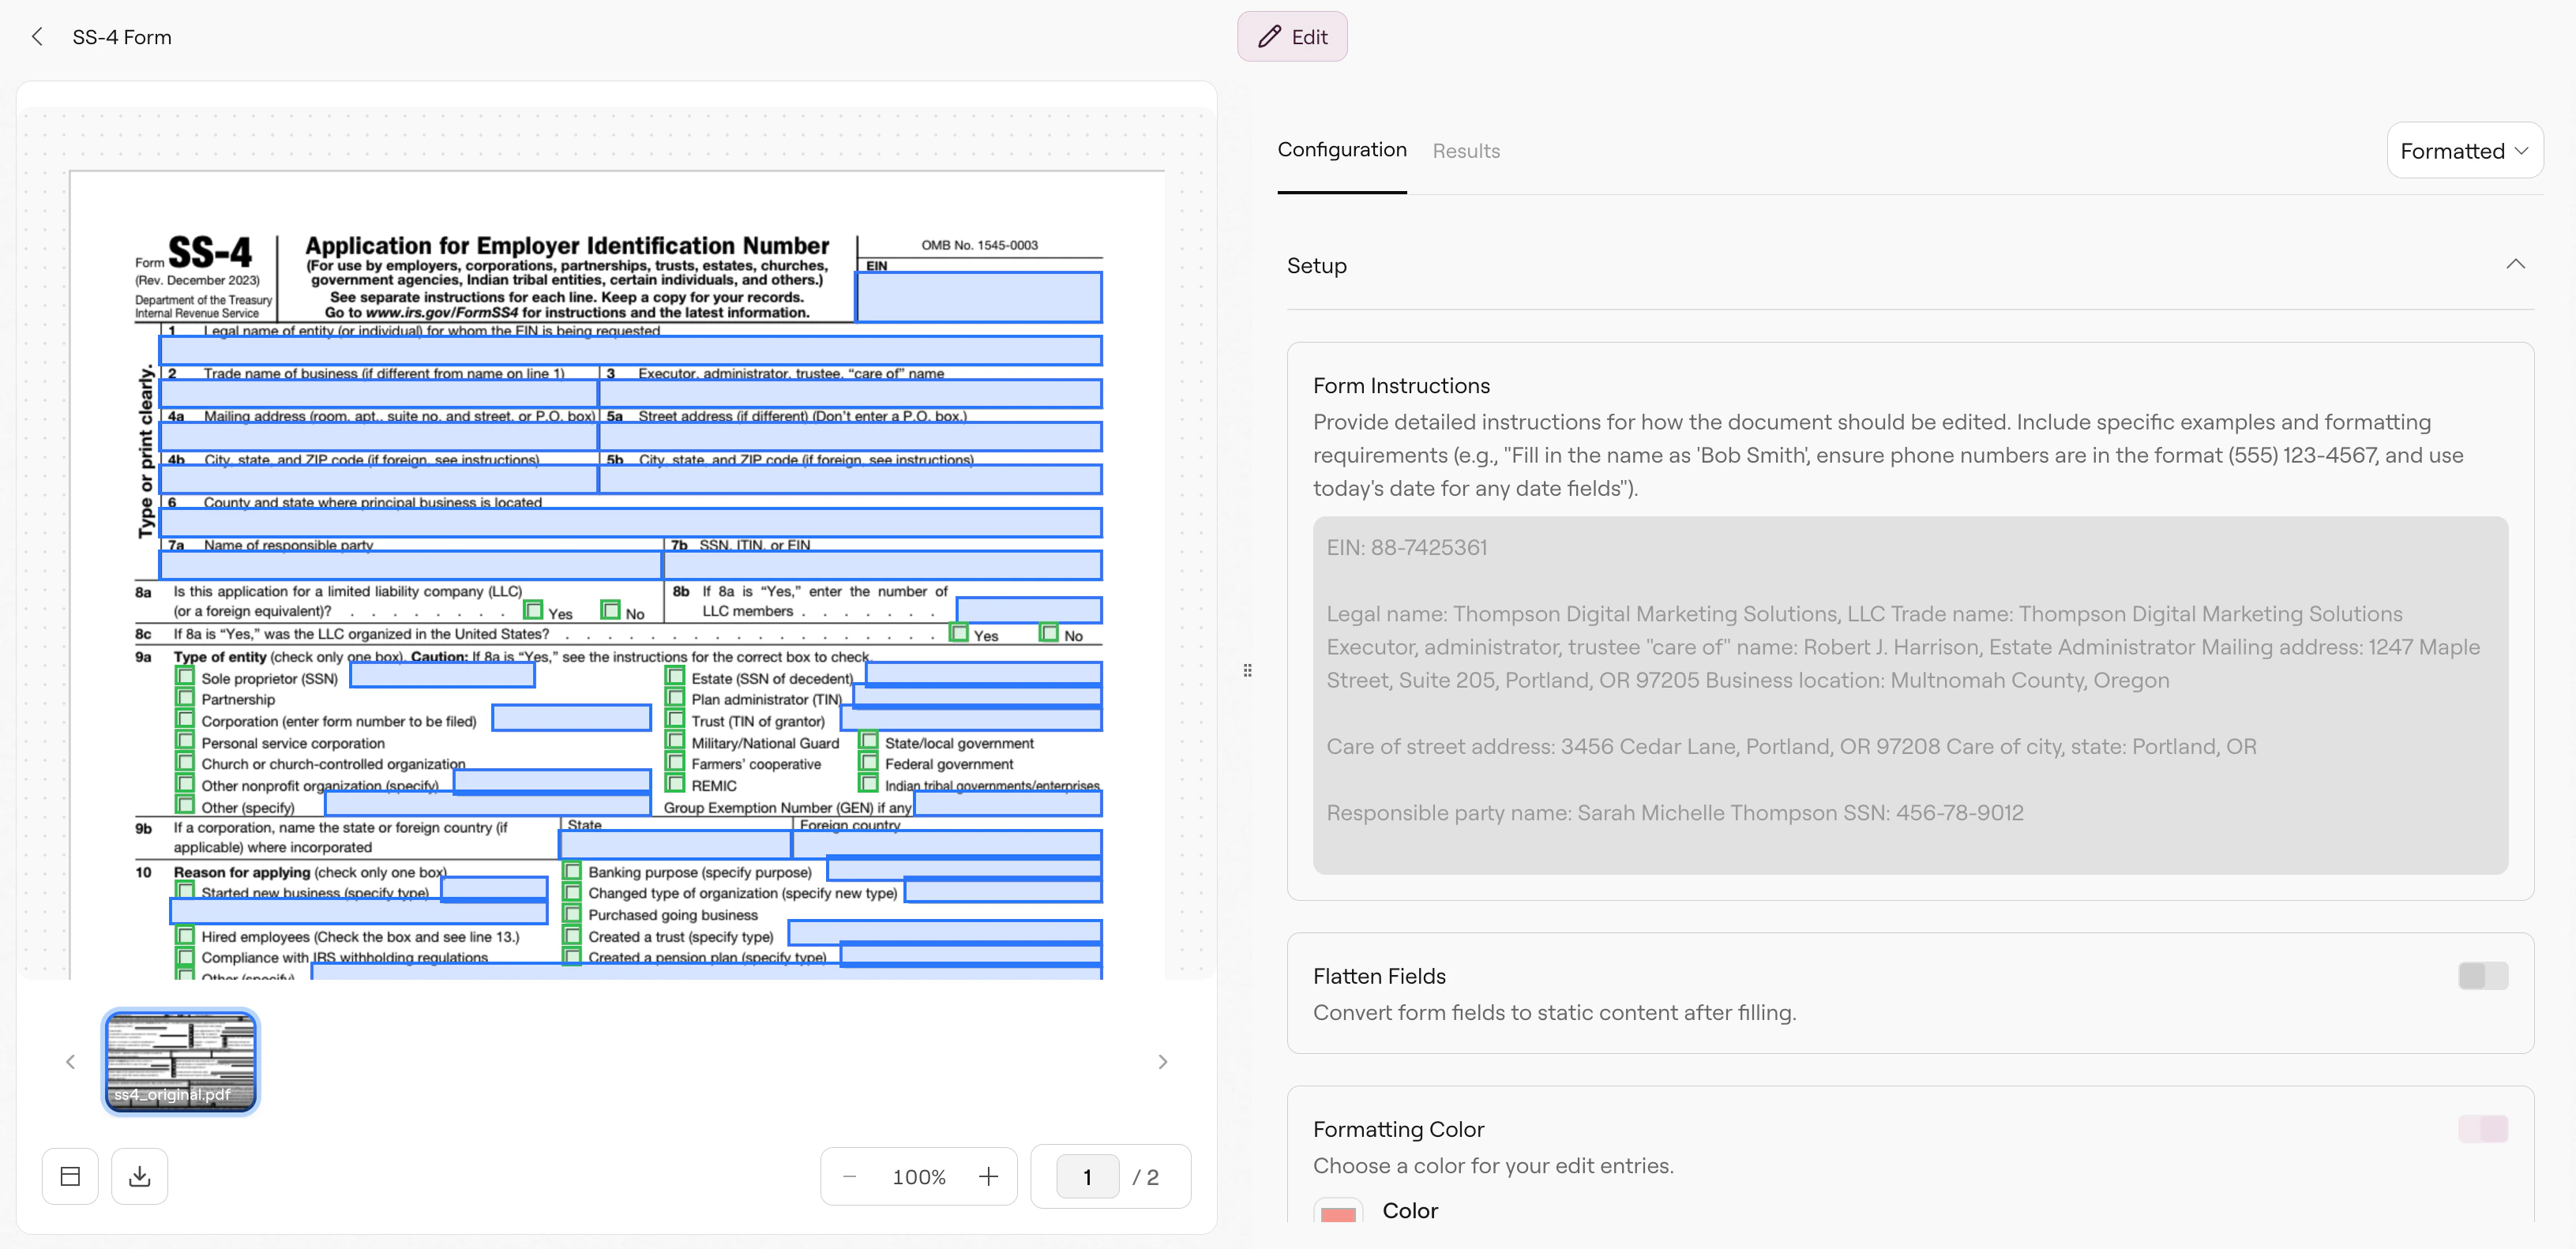Open the Formatted view dropdown
The height and width of the screenshot is (1249, 2576).
(2464, 150)
